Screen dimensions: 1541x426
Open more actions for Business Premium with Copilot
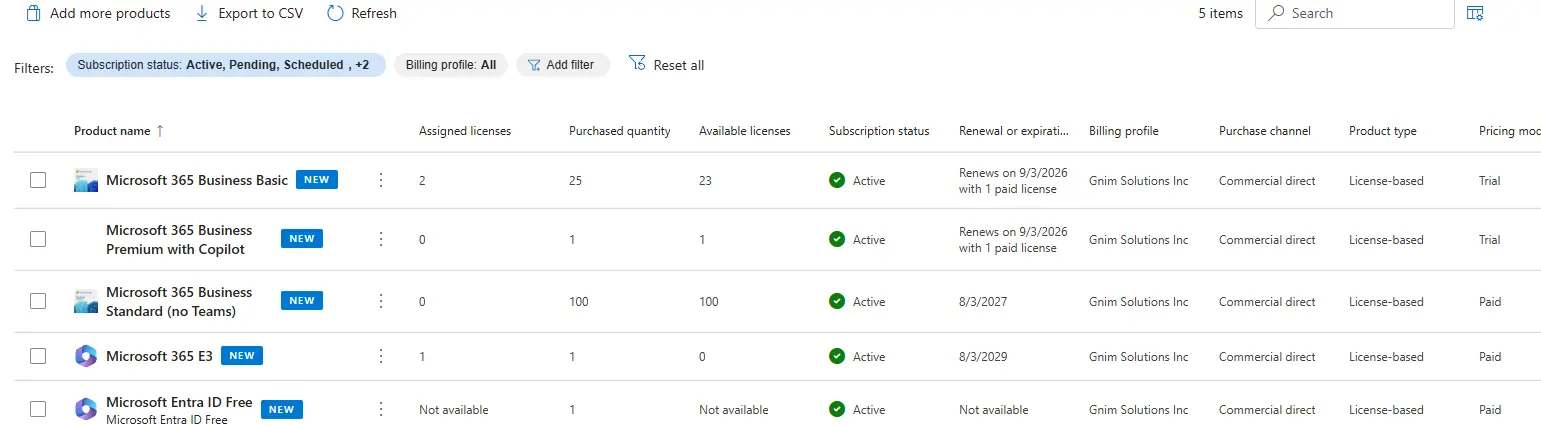380,239
